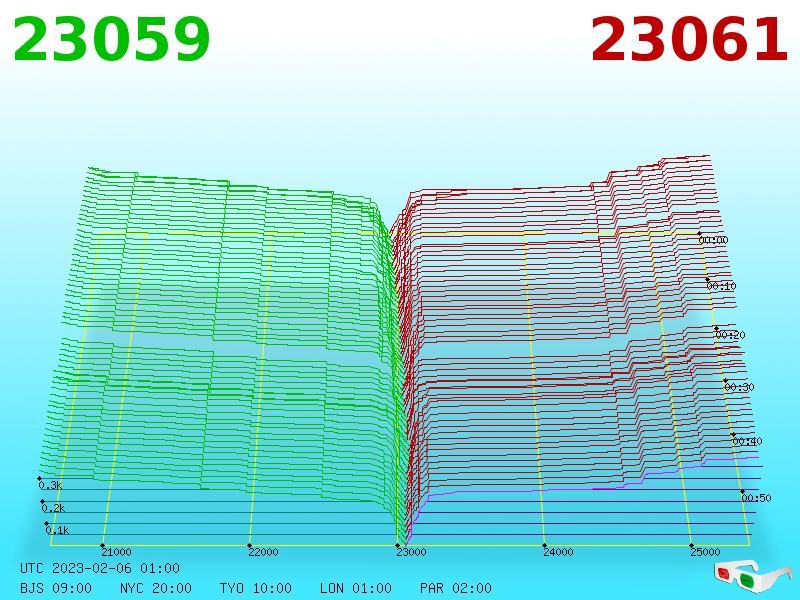
Task: Click the TYO 10:00 time
Action: (256, 588)
